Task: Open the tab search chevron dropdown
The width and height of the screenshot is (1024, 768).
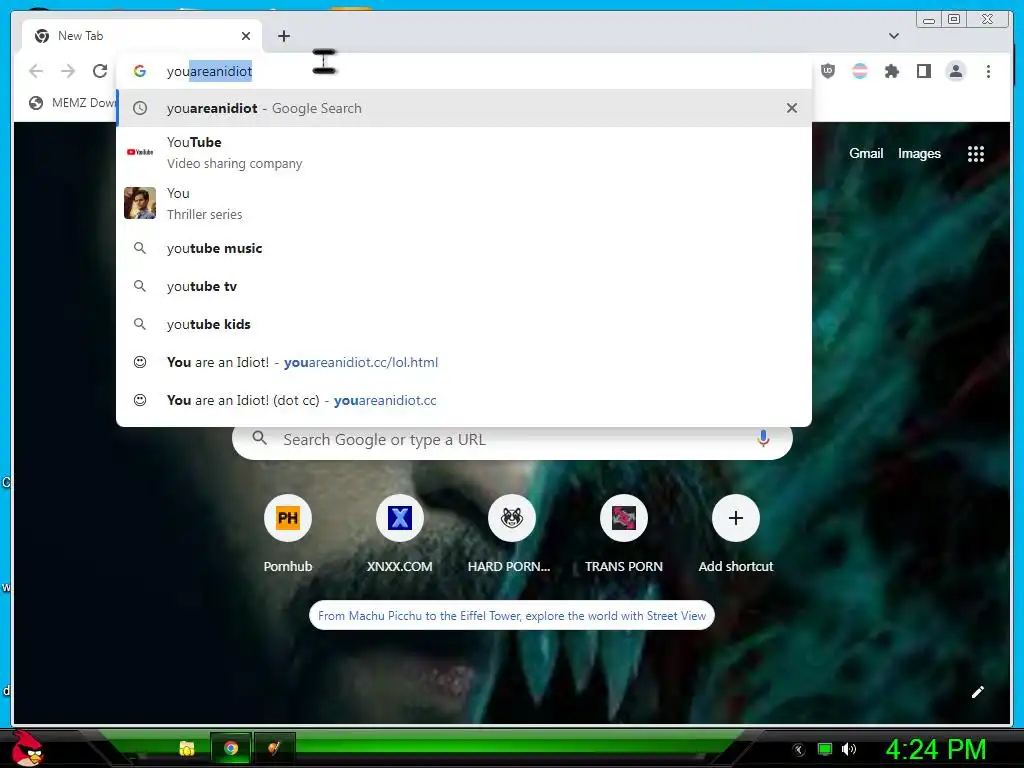Action: (894, 36)
